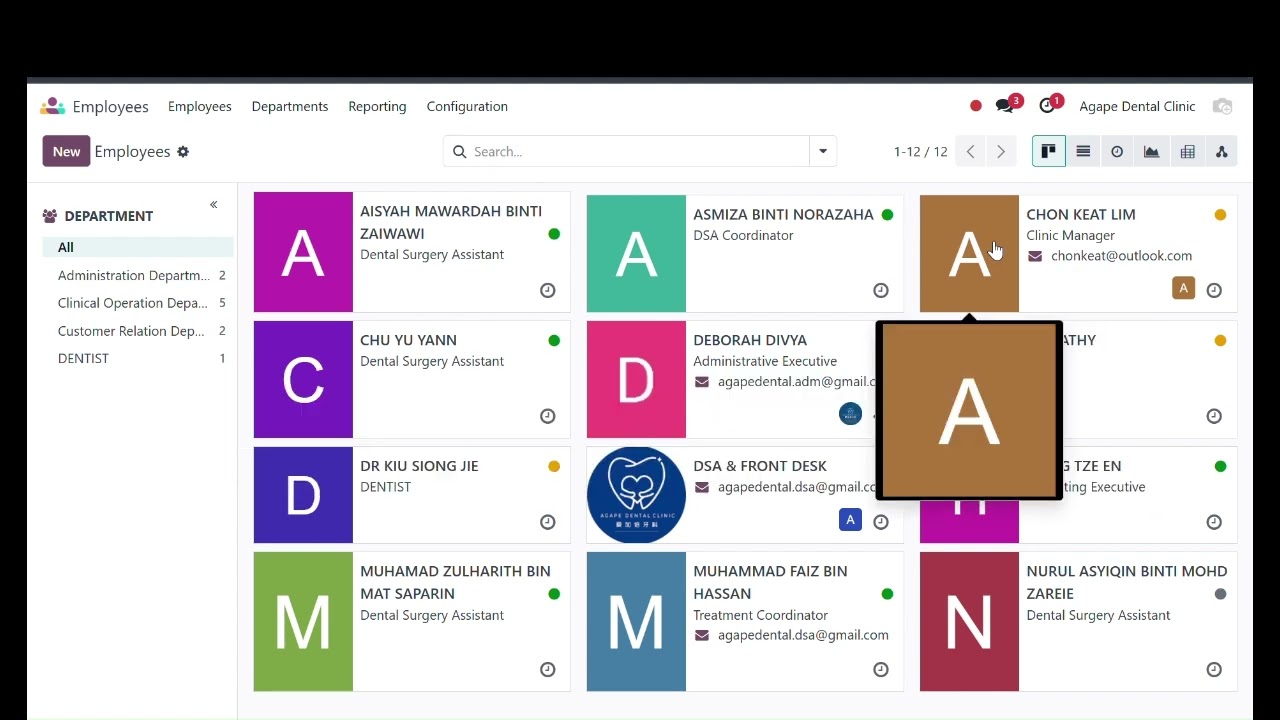
Task: Click the 1-12 / 12 pager counter
Action: tap(920, 152)
